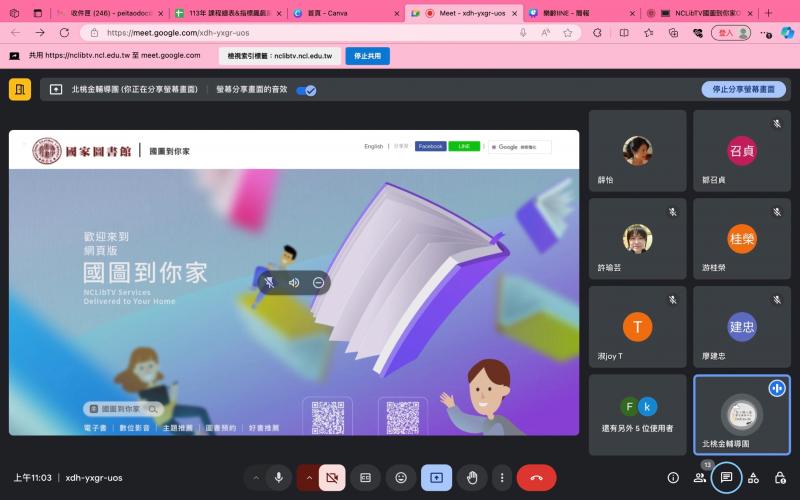800x500 pixels.
Task: Click the present screen button in the bottom bar
Action: (436, 478)
